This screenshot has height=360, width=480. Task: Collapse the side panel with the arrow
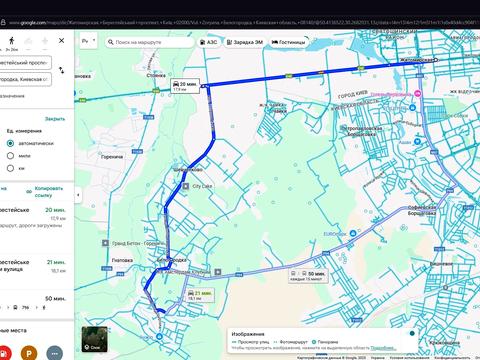(78, 195)
